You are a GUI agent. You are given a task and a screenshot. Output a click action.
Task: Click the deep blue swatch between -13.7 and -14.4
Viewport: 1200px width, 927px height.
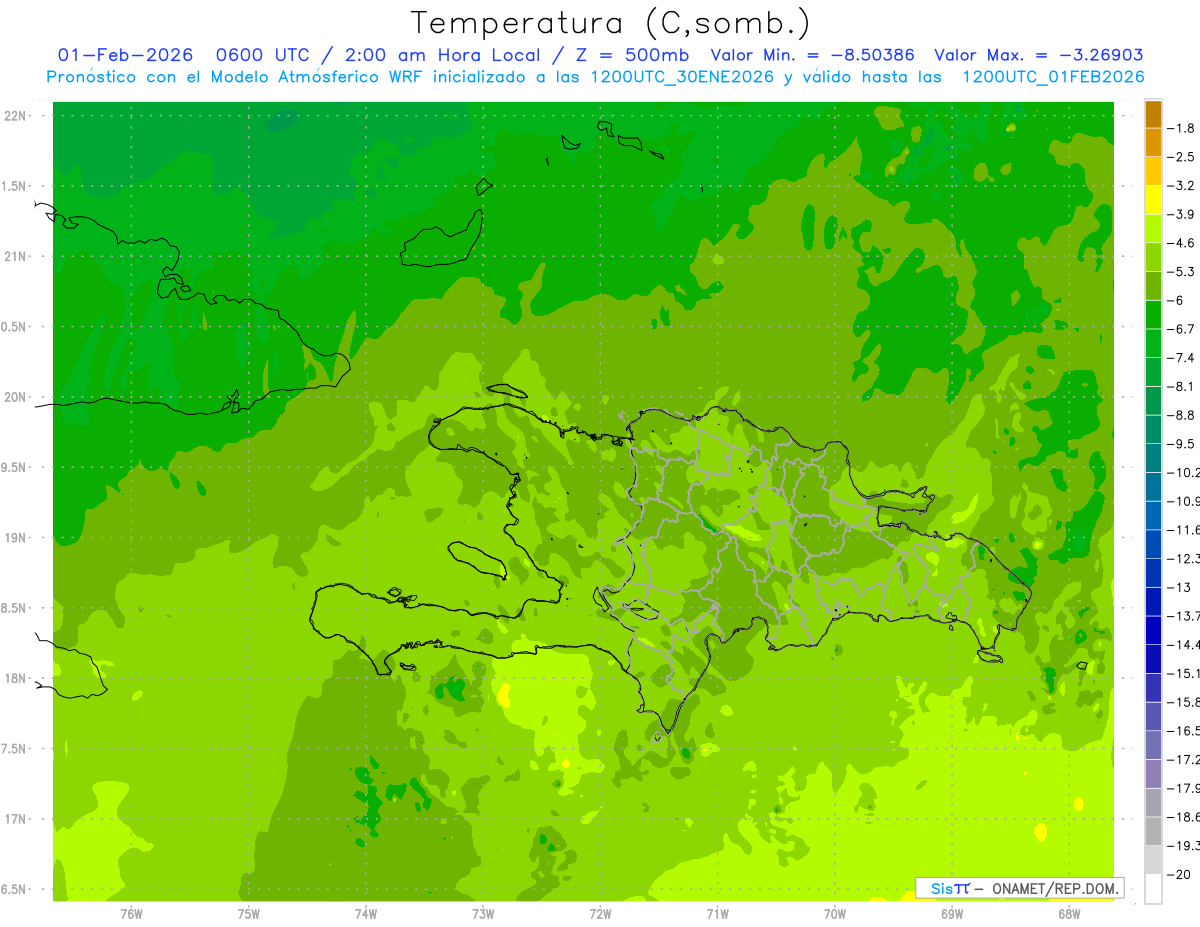click(x=1153, y=630)
